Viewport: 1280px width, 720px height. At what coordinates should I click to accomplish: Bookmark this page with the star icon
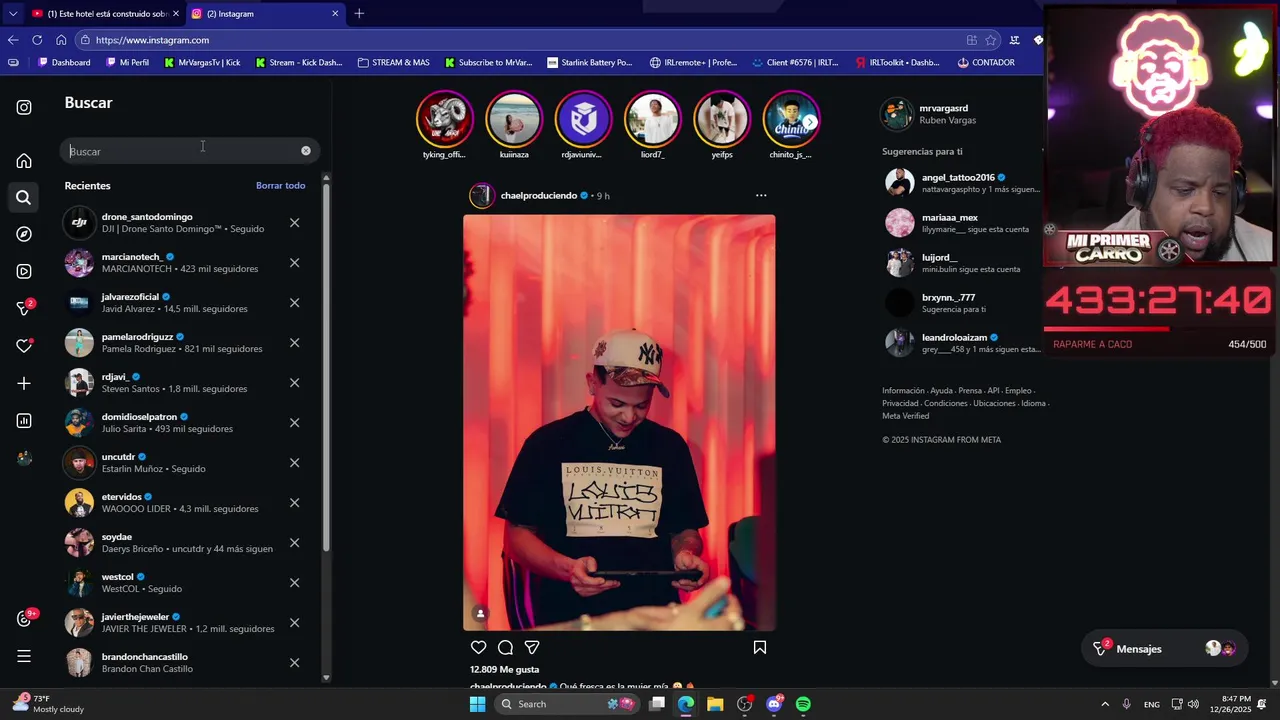point(990,40)
